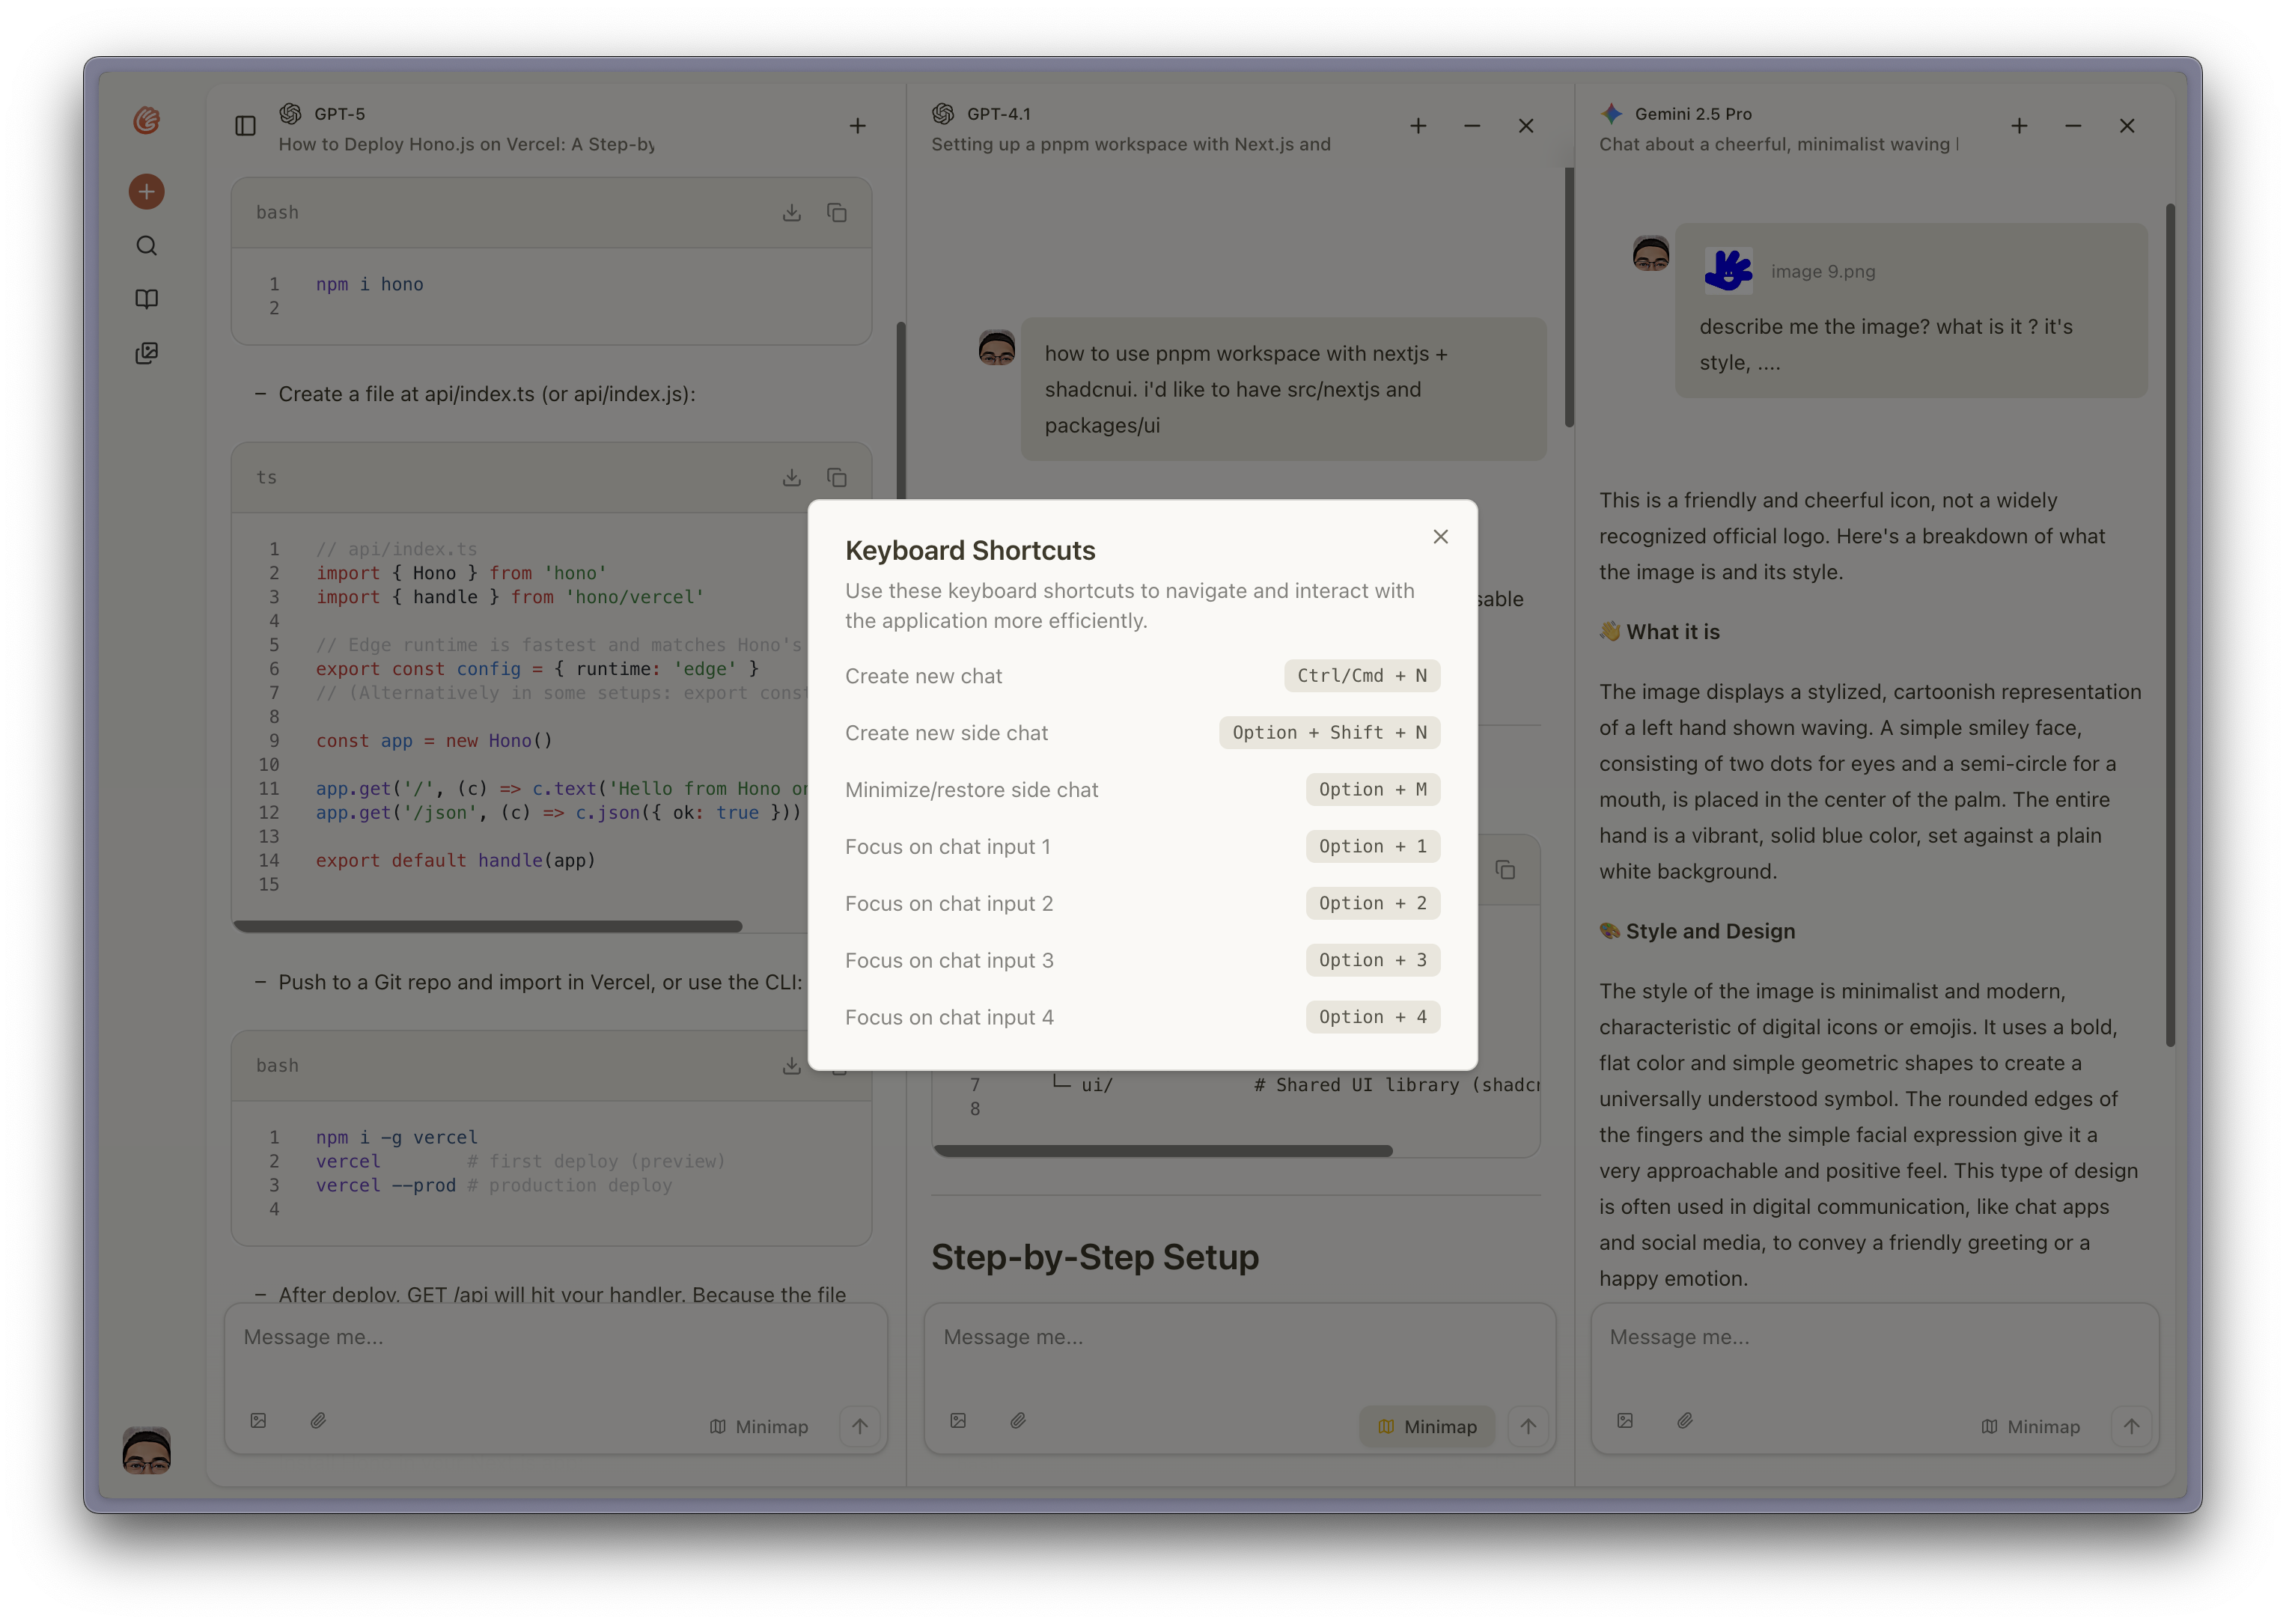This screenshot has width=2286, height=1624.
Task: Disable the Minimap in the GPT-4.1 pane
Action: [x=1427, y=1426]
